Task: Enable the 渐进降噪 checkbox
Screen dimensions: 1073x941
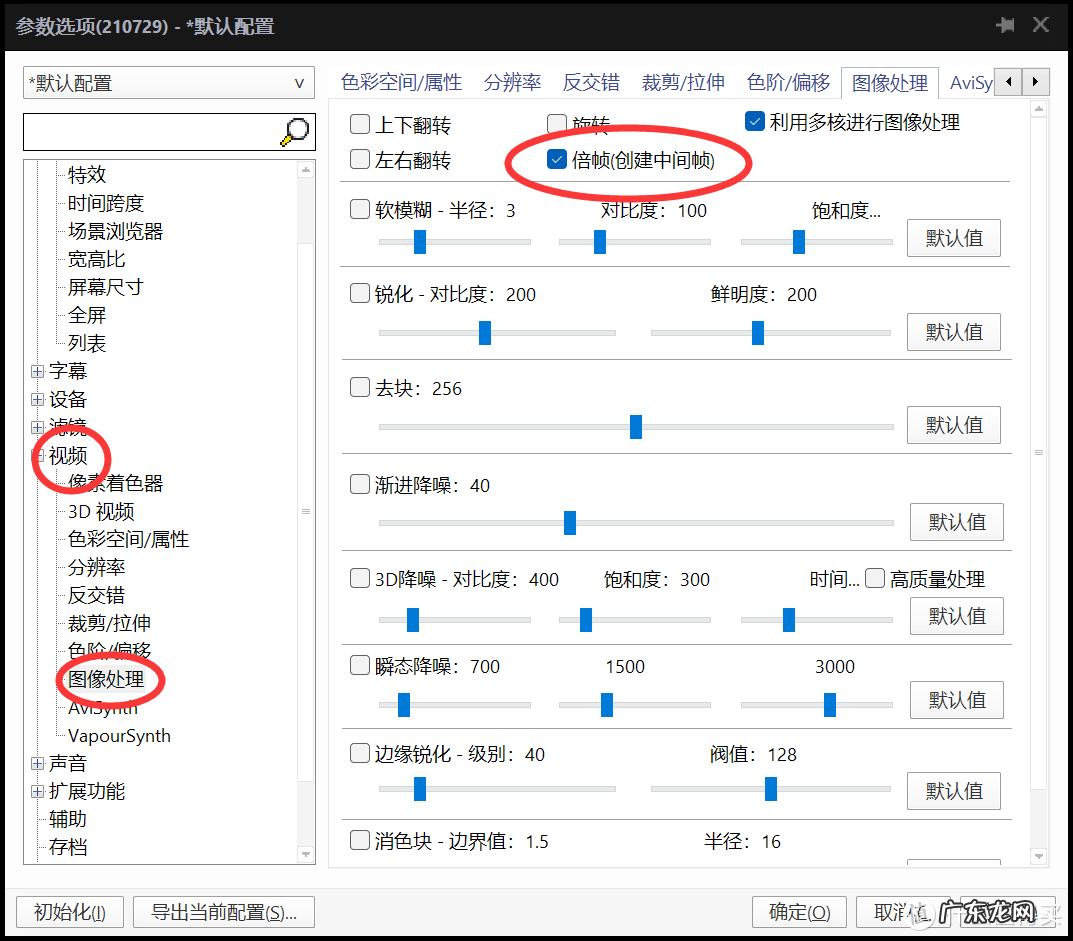Action: click(x=359, y=485)
